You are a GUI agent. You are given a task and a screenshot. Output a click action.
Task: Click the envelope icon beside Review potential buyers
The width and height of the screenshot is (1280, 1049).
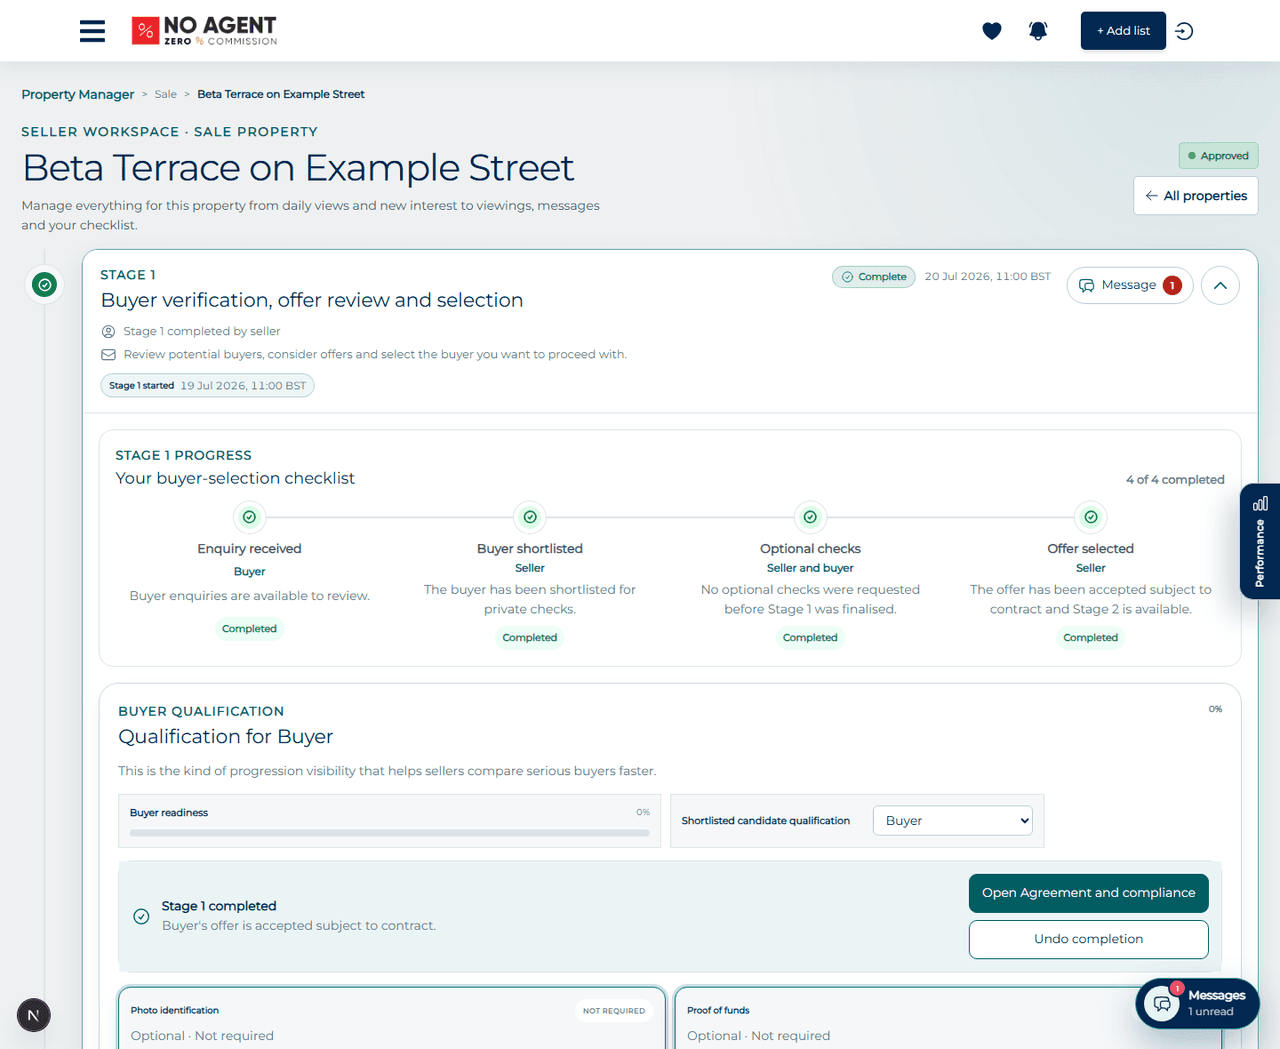click(x=109, y=354)
